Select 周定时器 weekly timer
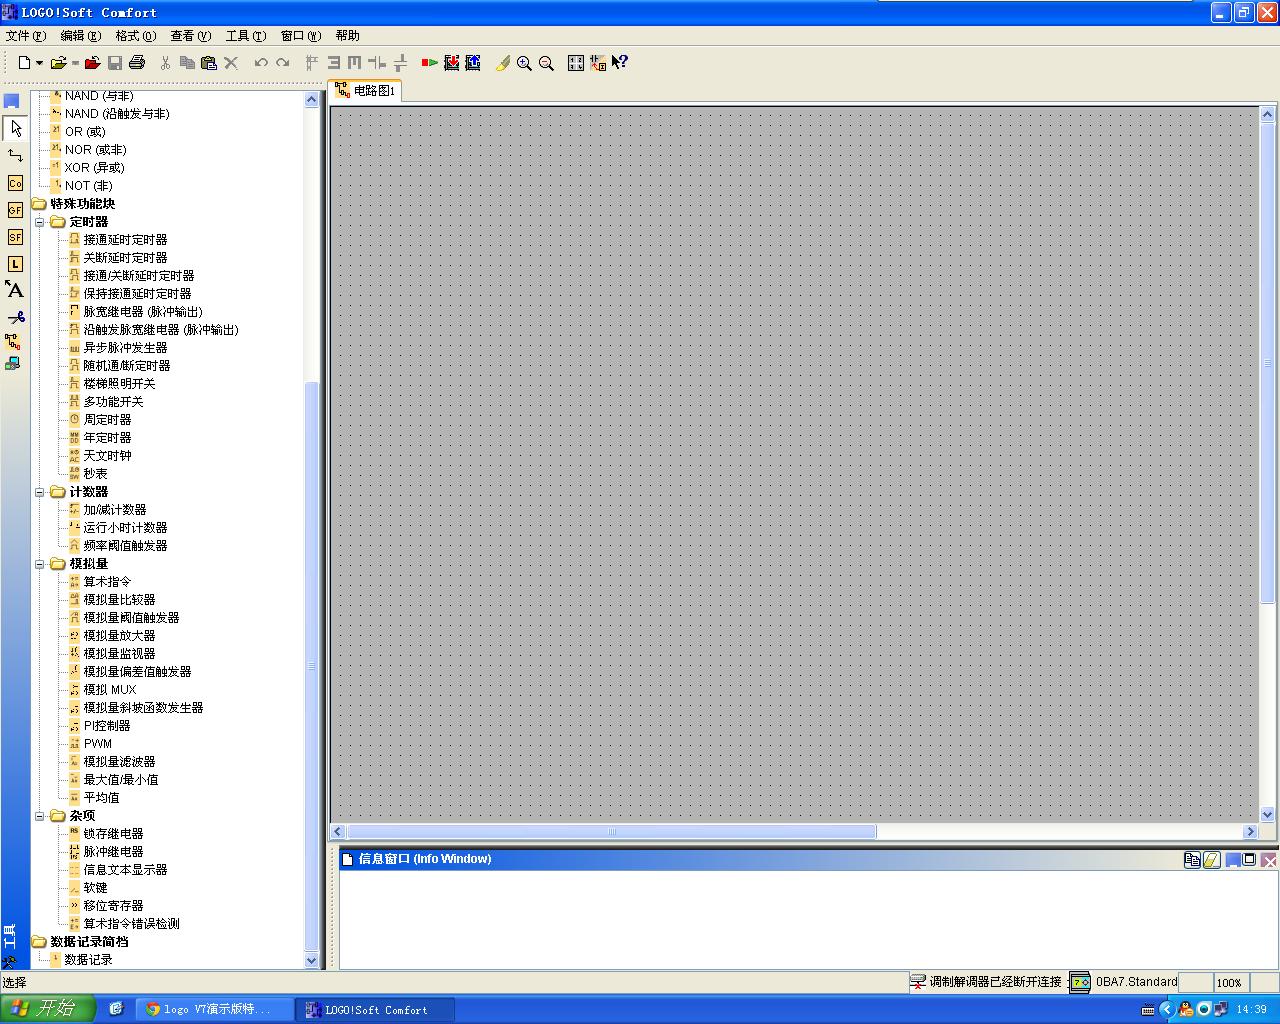Screen dimensions: 1280x1024 tap(107, 420)
